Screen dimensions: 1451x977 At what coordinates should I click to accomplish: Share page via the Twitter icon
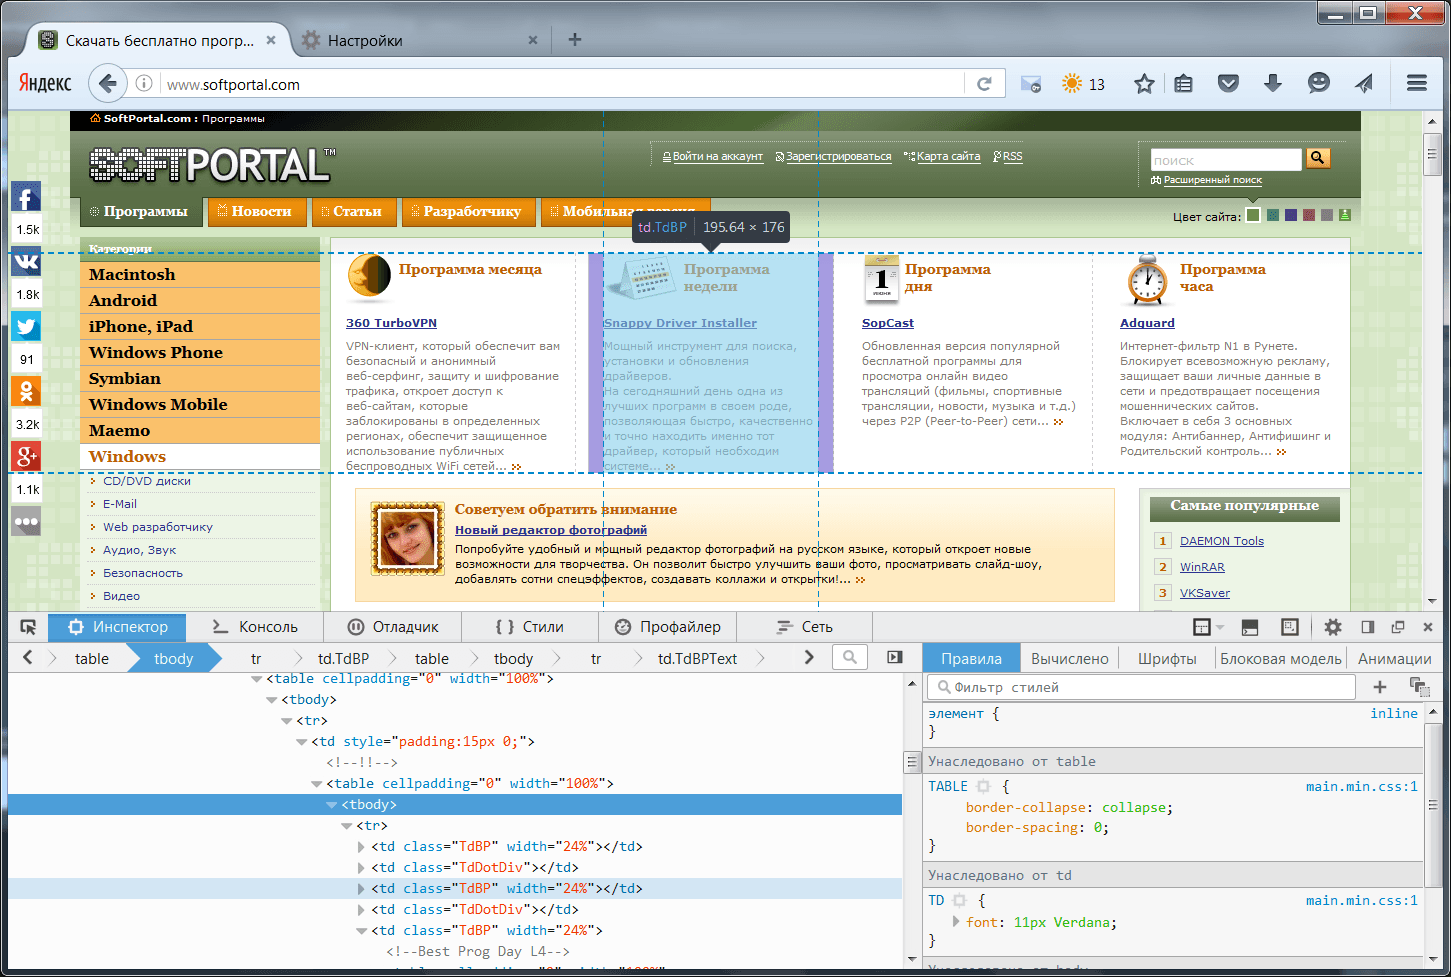pos(26,327)
